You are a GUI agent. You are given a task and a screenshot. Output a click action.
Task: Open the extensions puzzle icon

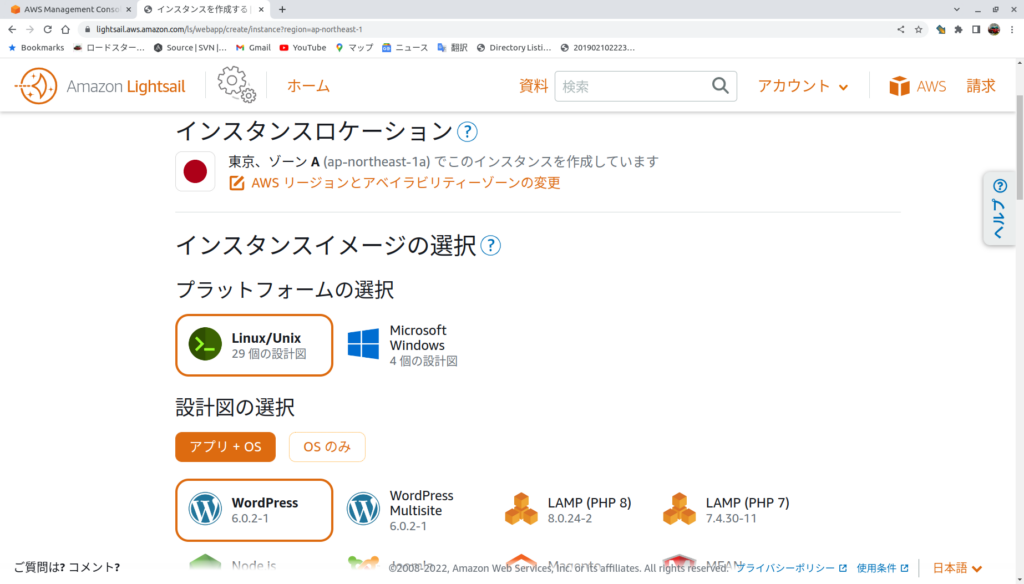(958, 29)
